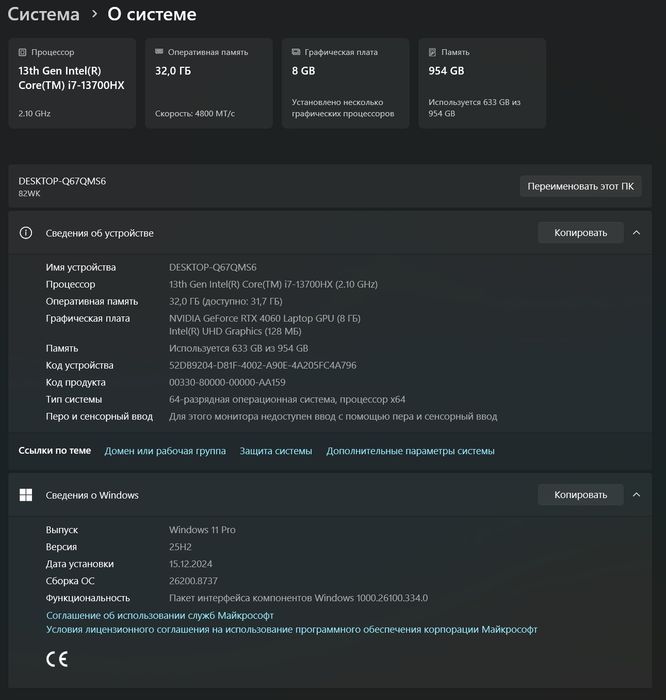Screen dimensions: 666x700
Task: Click the Тип системы label
Action: pos(74,399)
